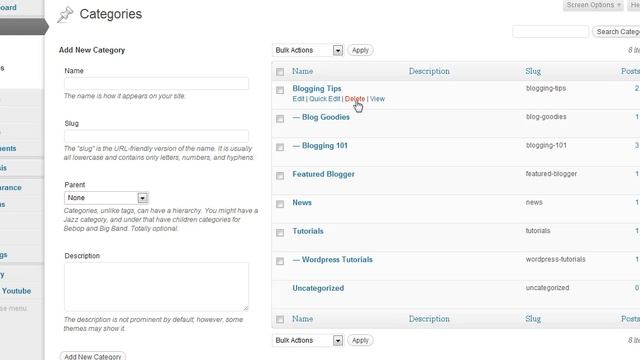640x360 pixels.
Task: Sort by bottom Slug column footer
Action: [x=533, y=319]
